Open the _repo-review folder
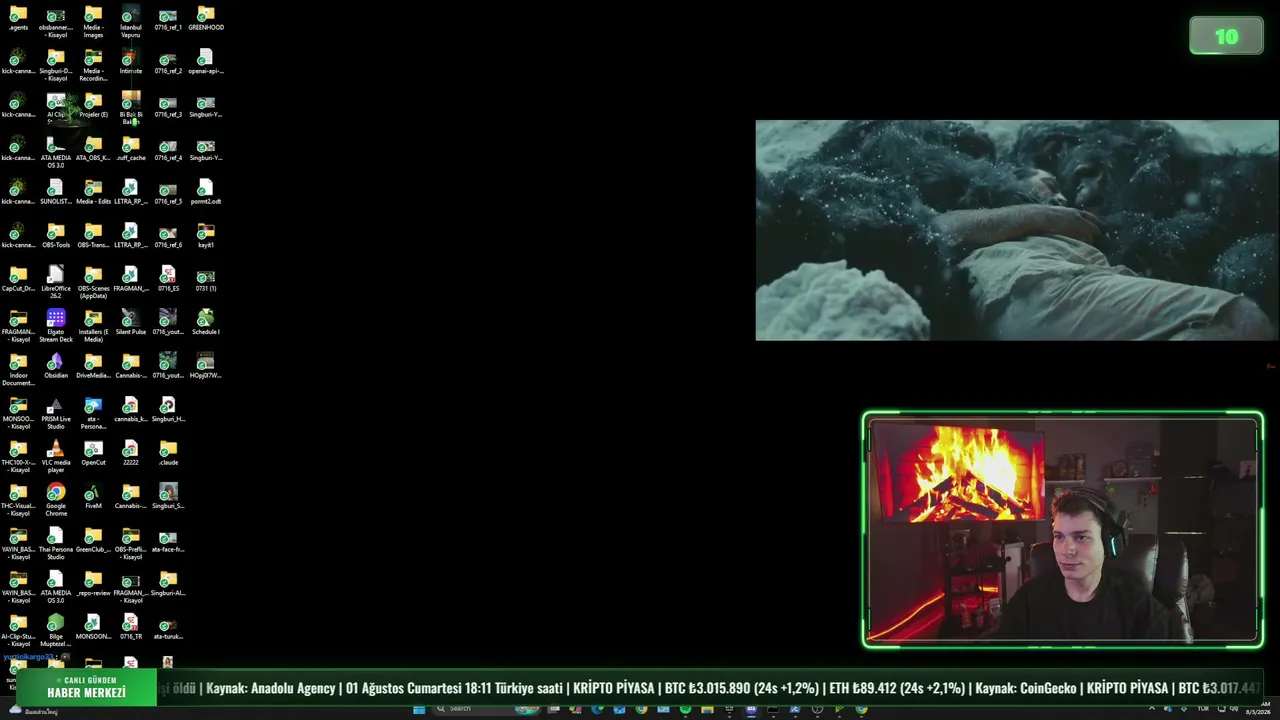The height and width of the screenshot is (720, 1280). [x=93, y=584]
